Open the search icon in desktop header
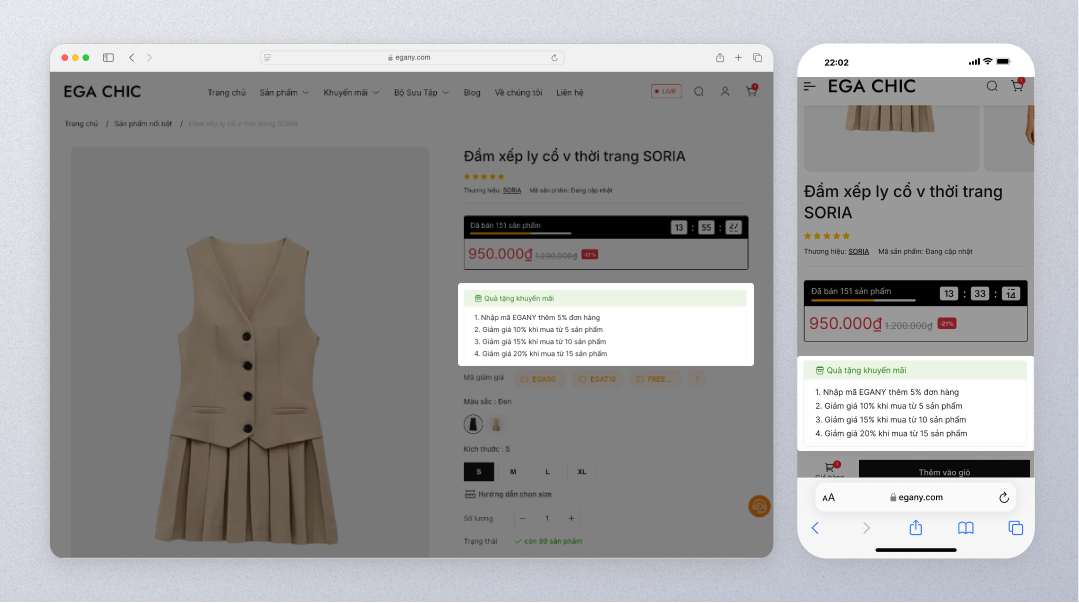 (x=699, y=92)
